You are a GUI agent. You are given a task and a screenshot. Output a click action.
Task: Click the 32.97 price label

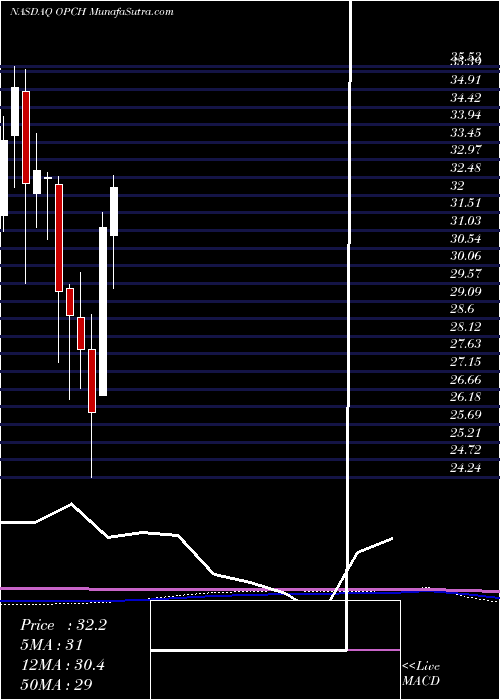click(466, 150)
